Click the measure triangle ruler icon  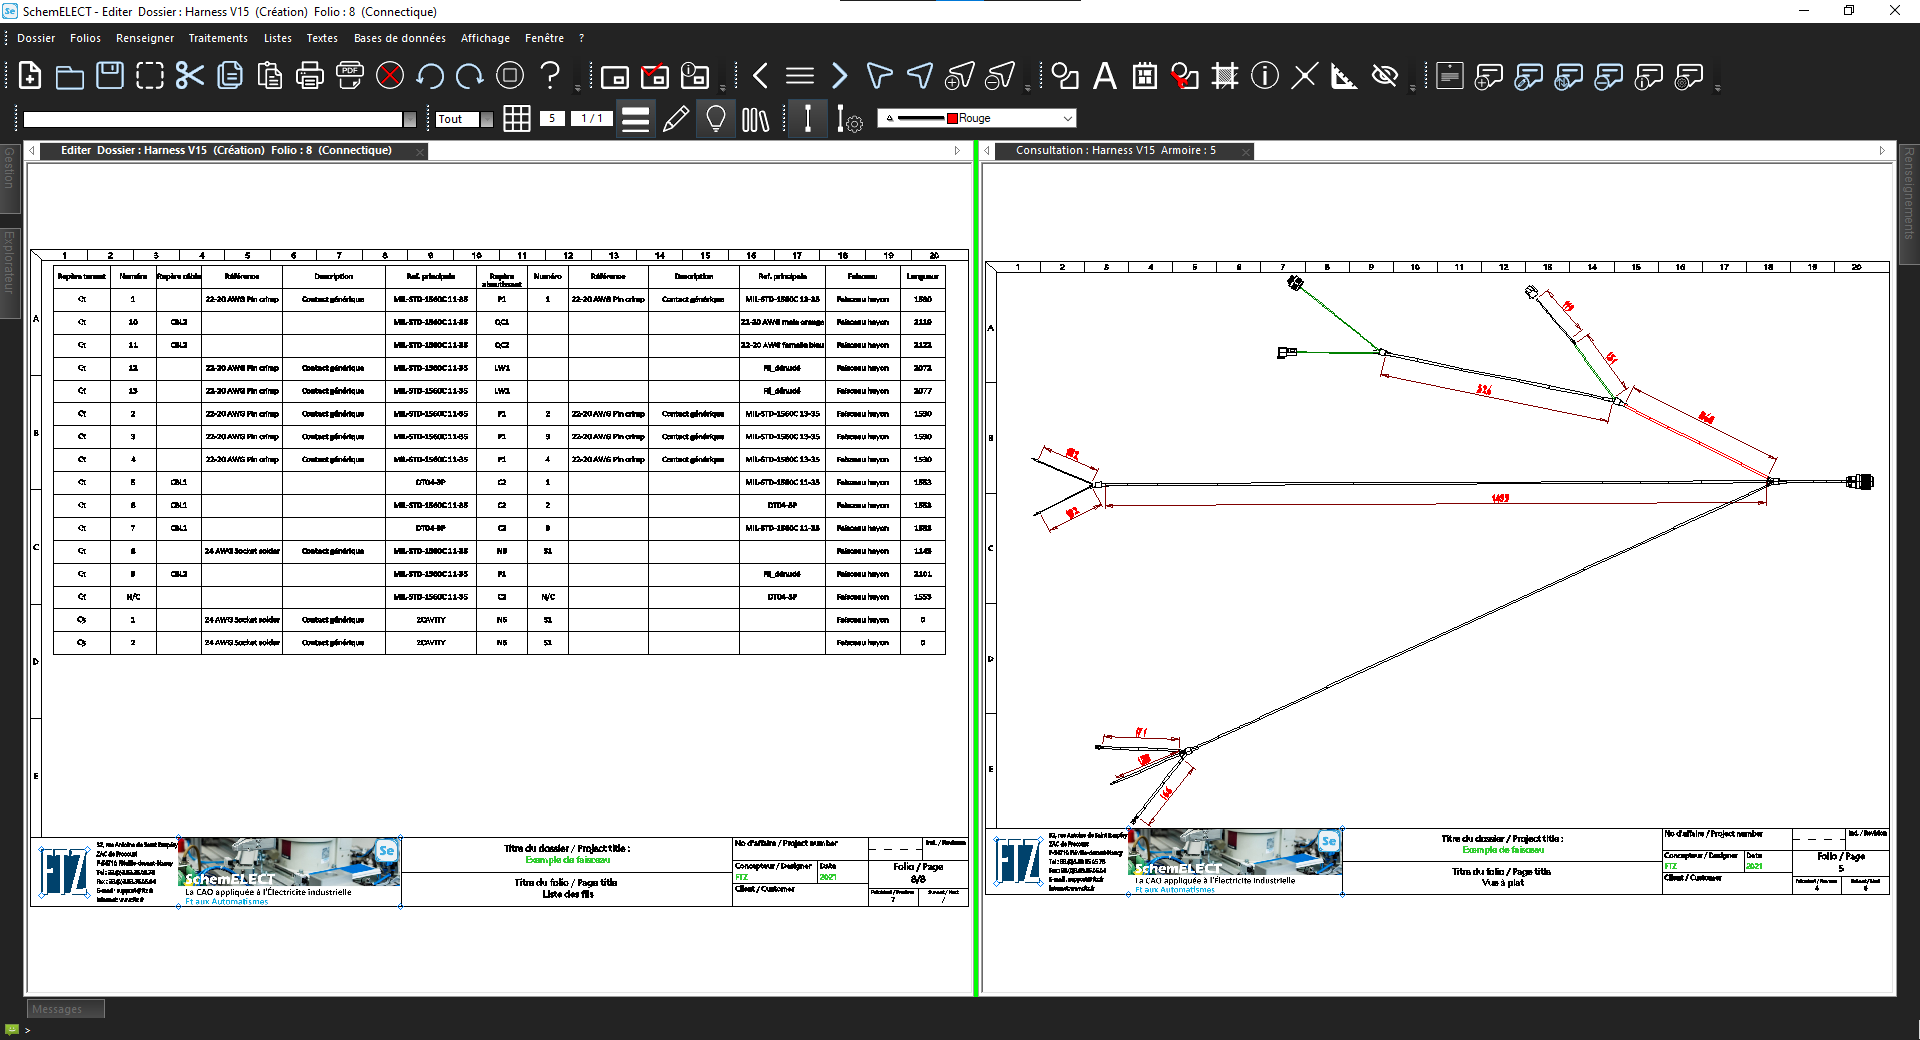click(x=1345, y=76)
